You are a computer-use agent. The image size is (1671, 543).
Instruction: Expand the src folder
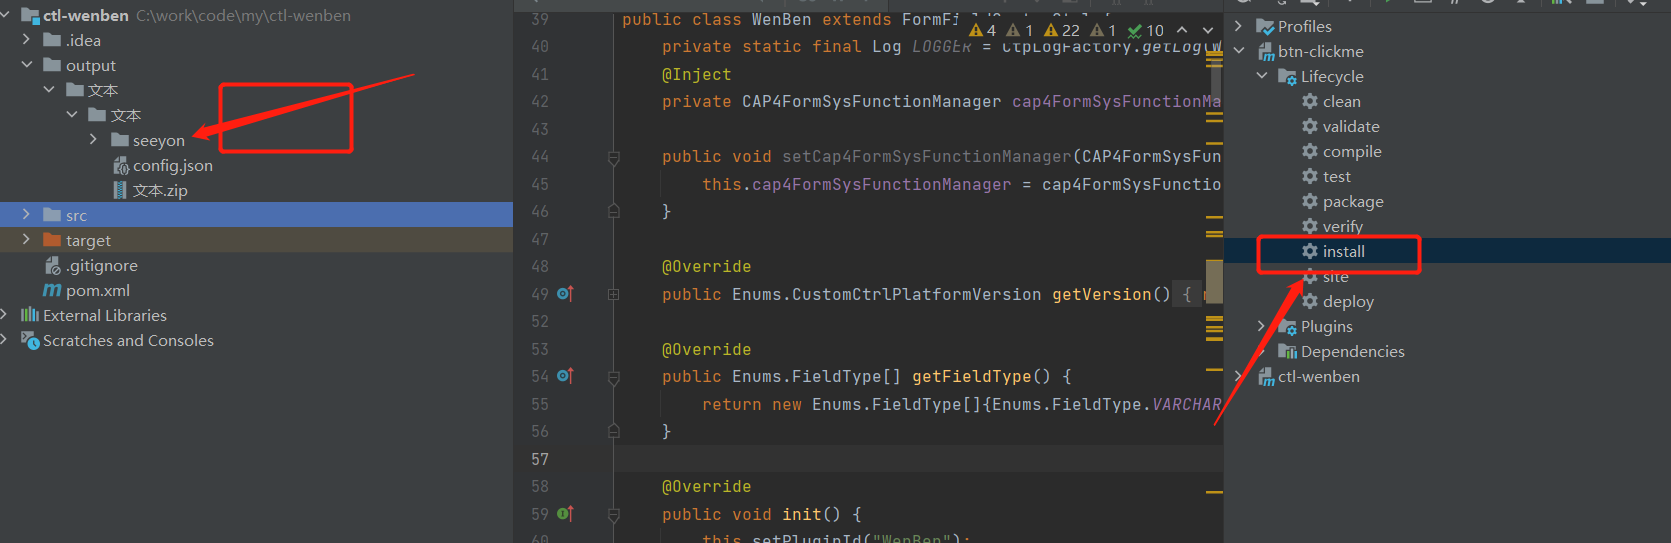tap(26, 215)
